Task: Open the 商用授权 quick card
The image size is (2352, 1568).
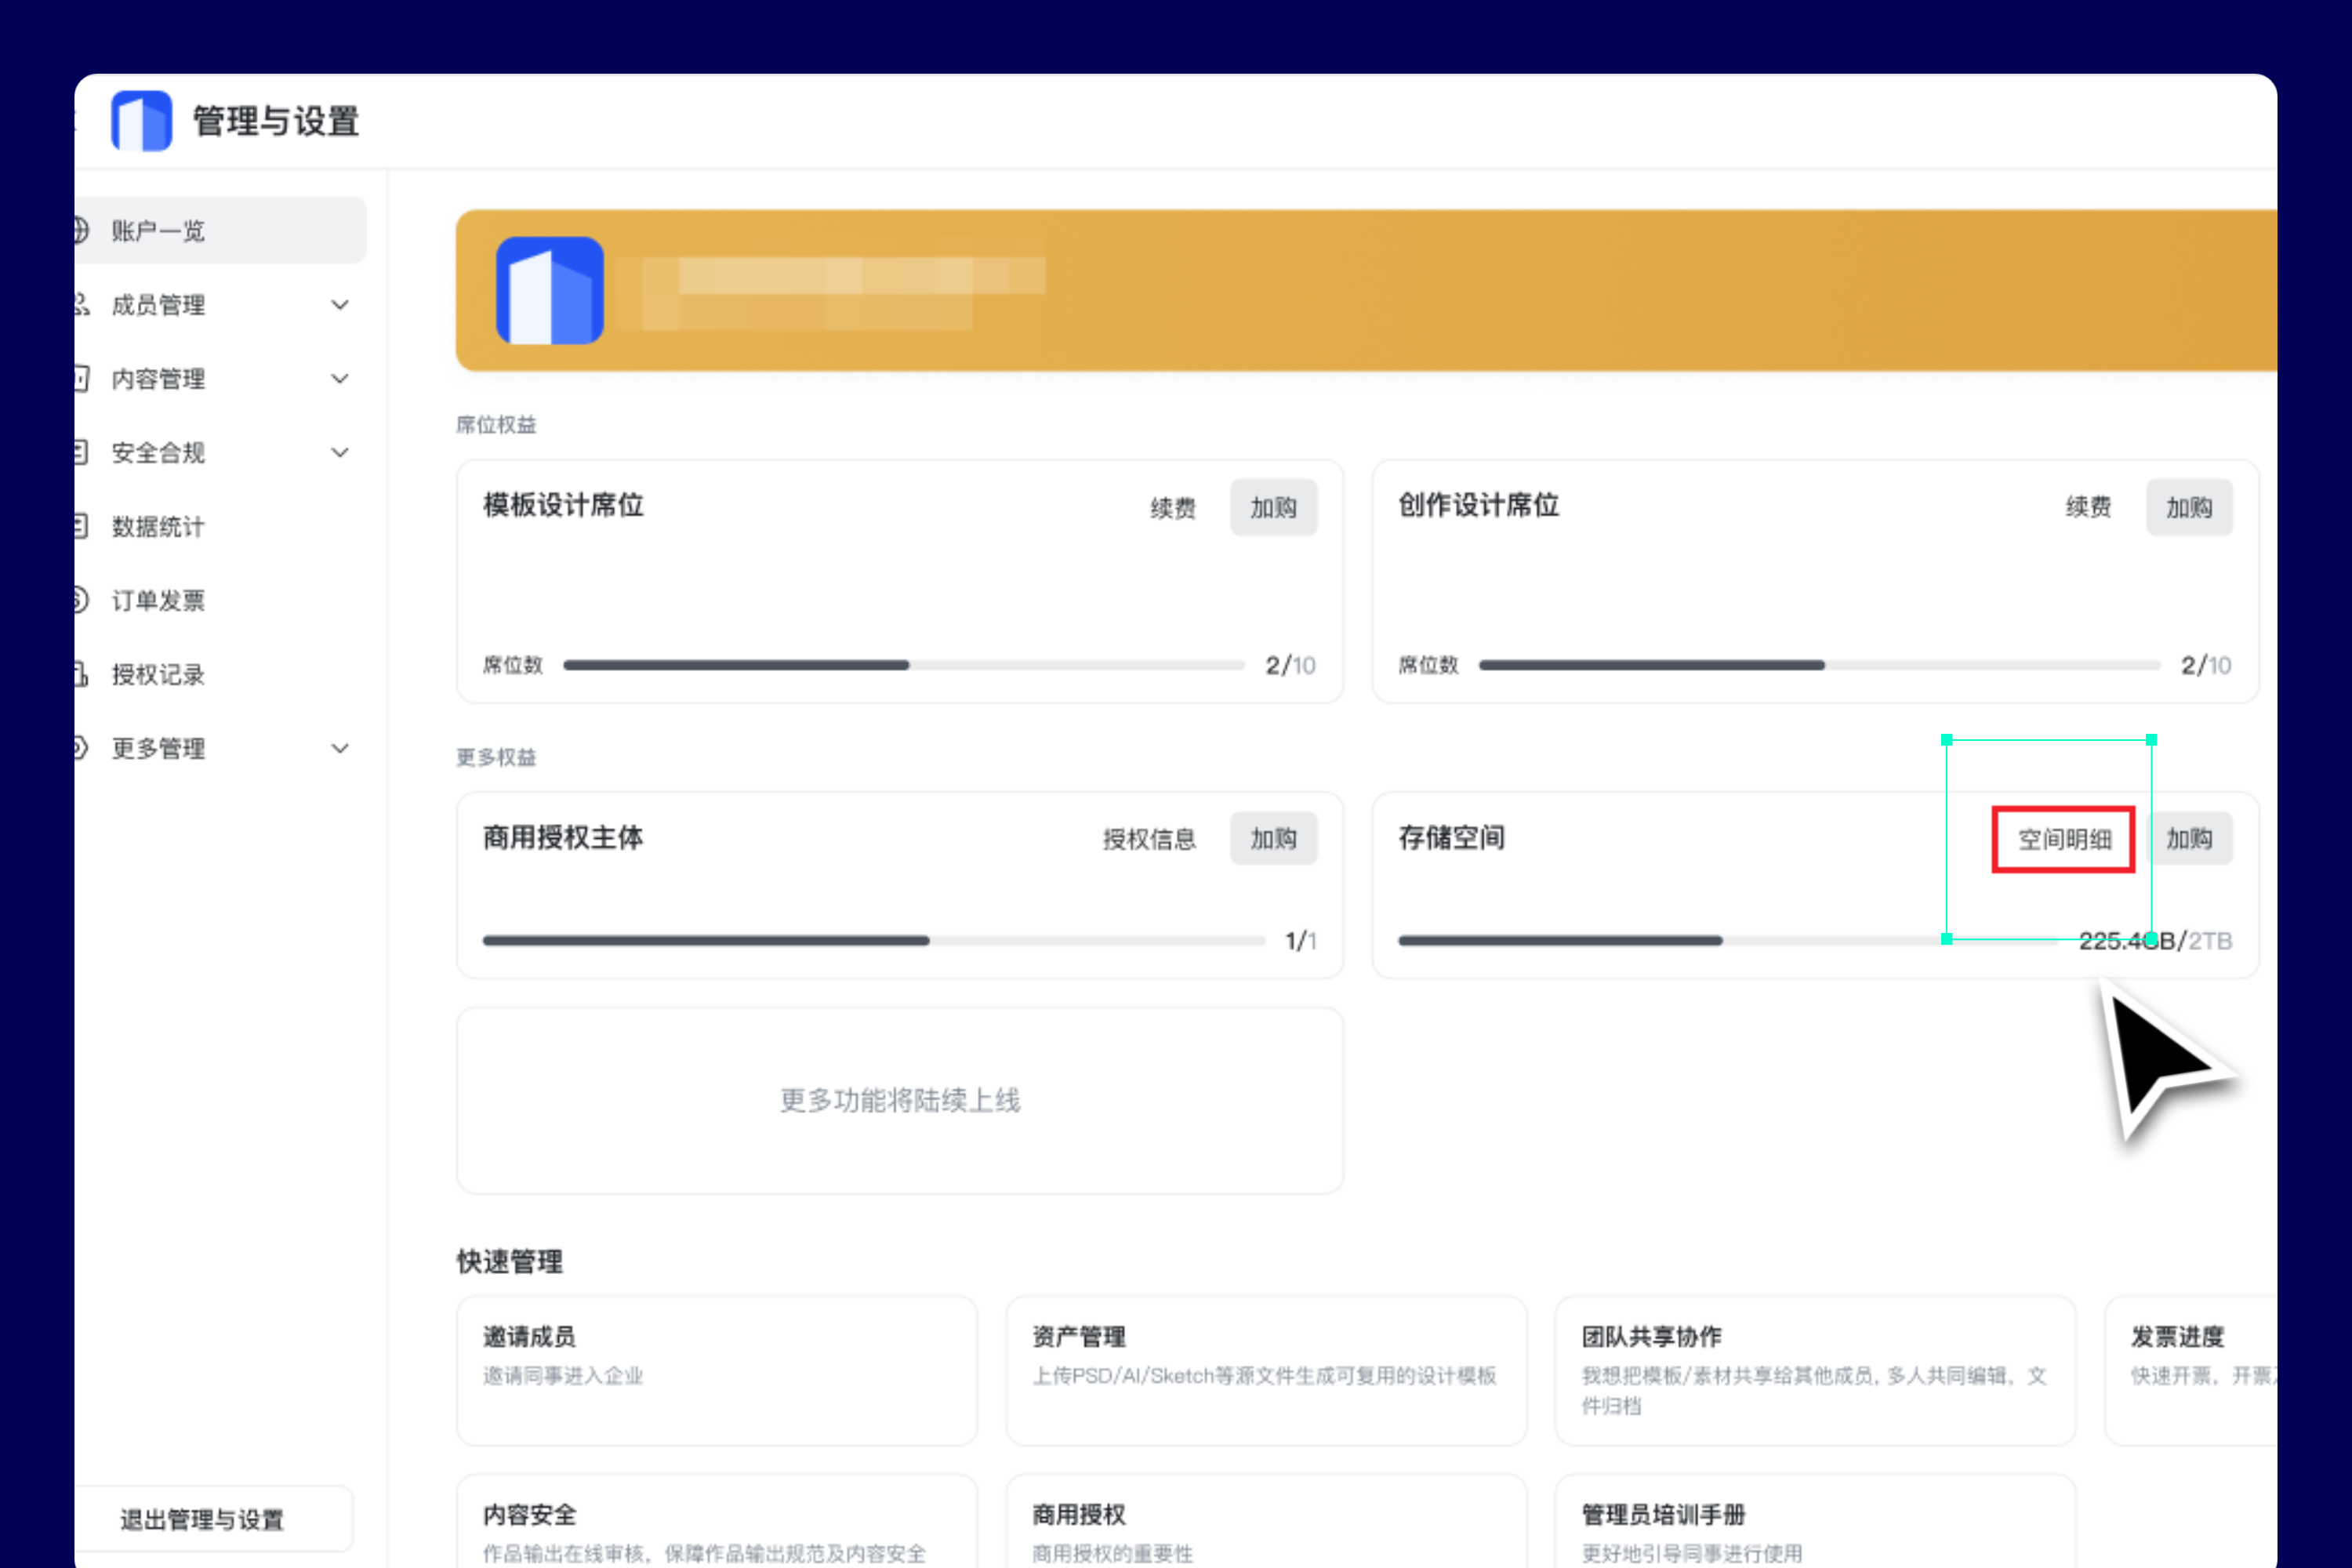Action: coord(1266,1521)
